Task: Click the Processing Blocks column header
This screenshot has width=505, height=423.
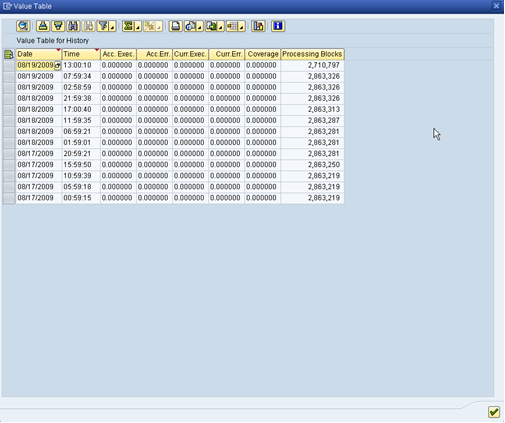Action: (x=312, y=54)
